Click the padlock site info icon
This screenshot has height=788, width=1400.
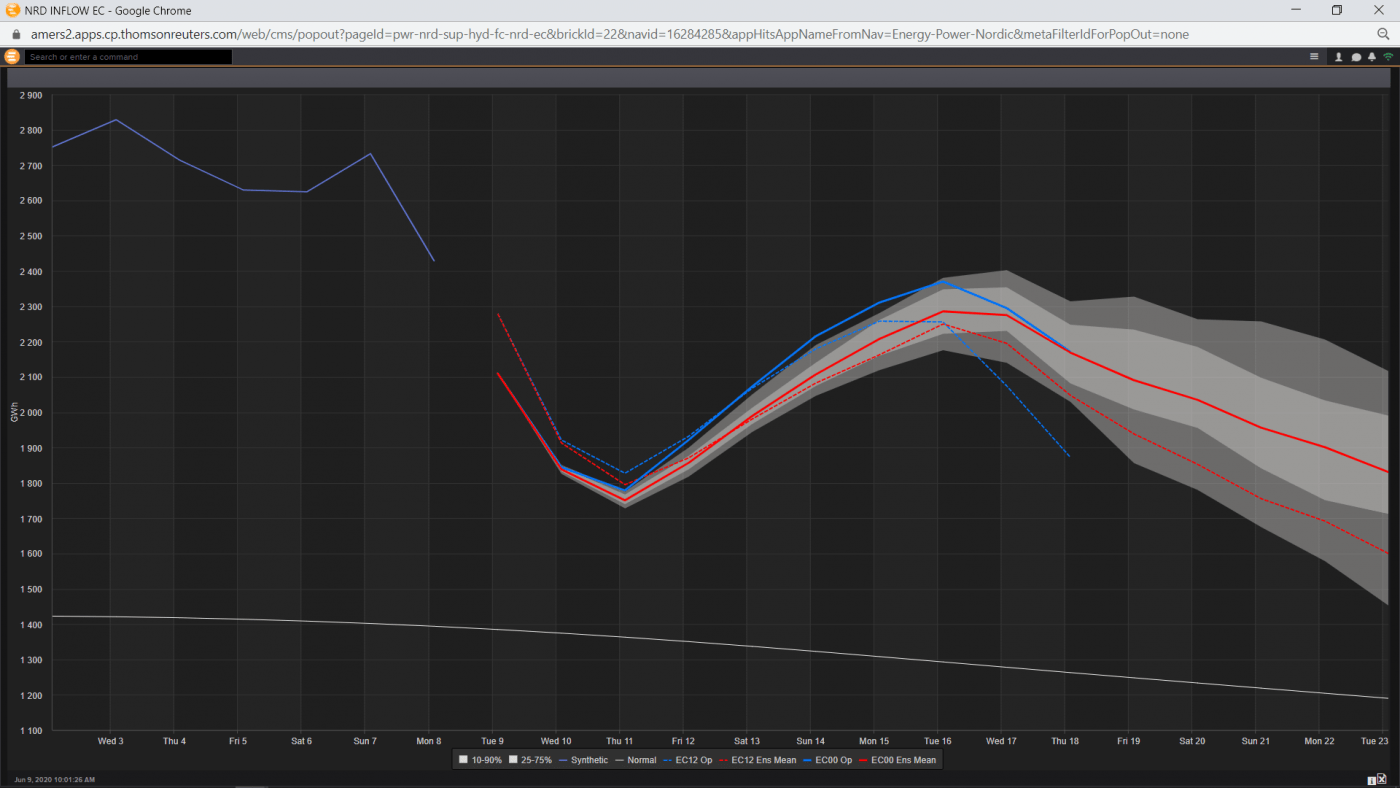(15, 34)
